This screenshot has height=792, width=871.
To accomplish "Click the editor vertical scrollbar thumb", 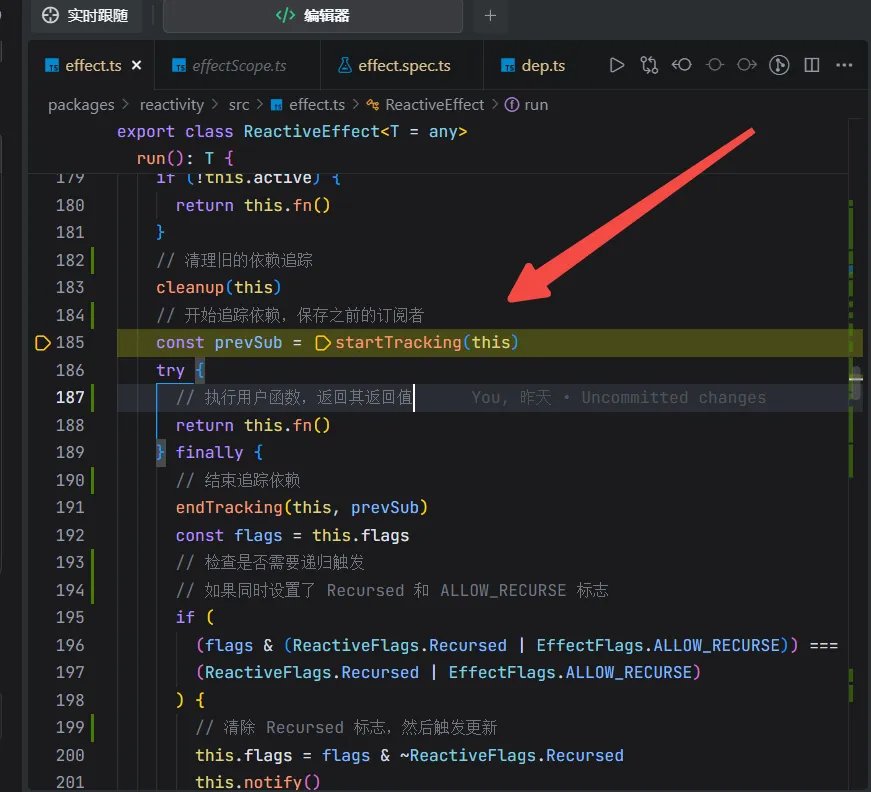I will coord(856,382).
